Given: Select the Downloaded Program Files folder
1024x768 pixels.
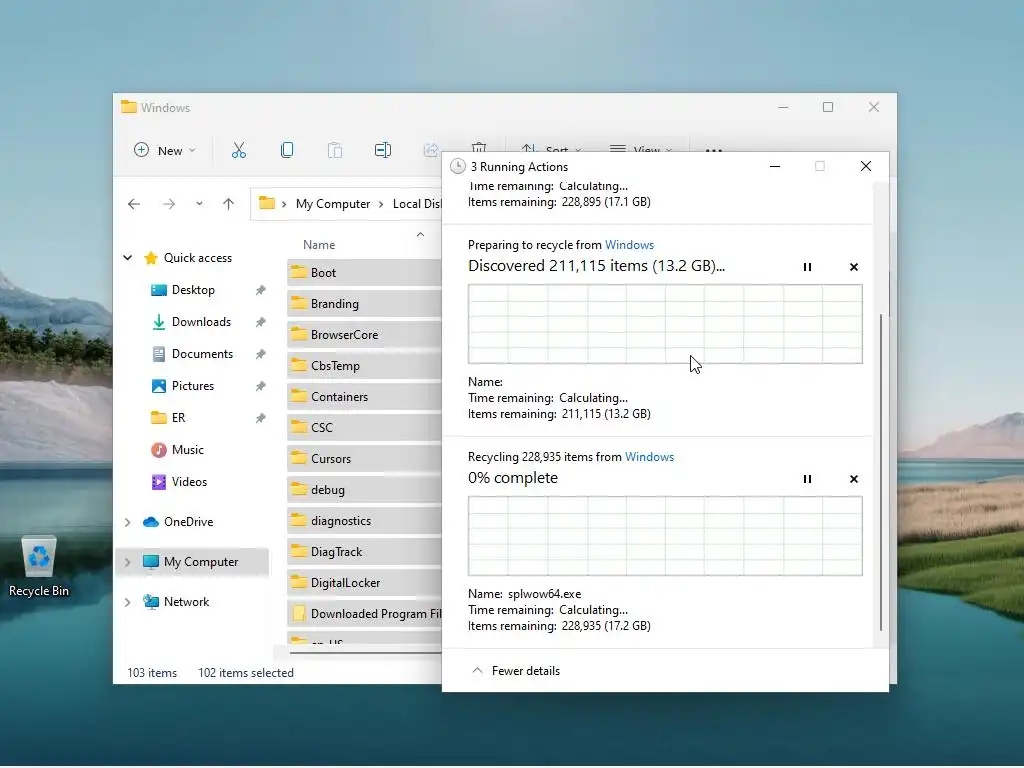Looking at the screenshot, I should pyautogui.click(x=364, y=614).
